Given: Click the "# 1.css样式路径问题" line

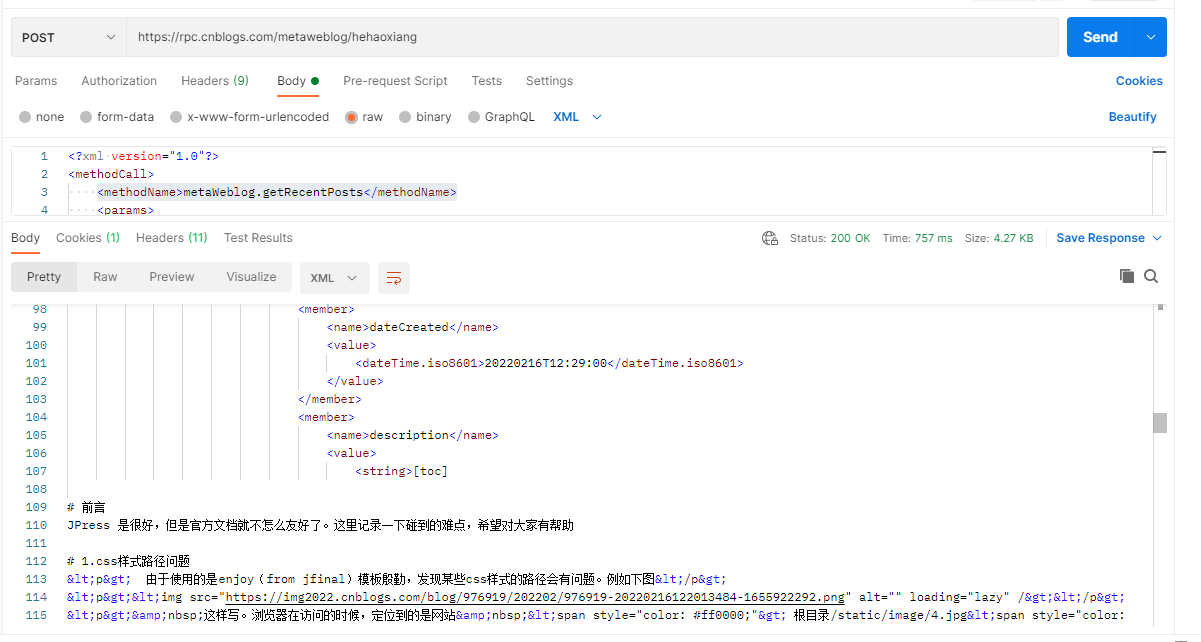Looking at the screenshot, I should (128, 561).
